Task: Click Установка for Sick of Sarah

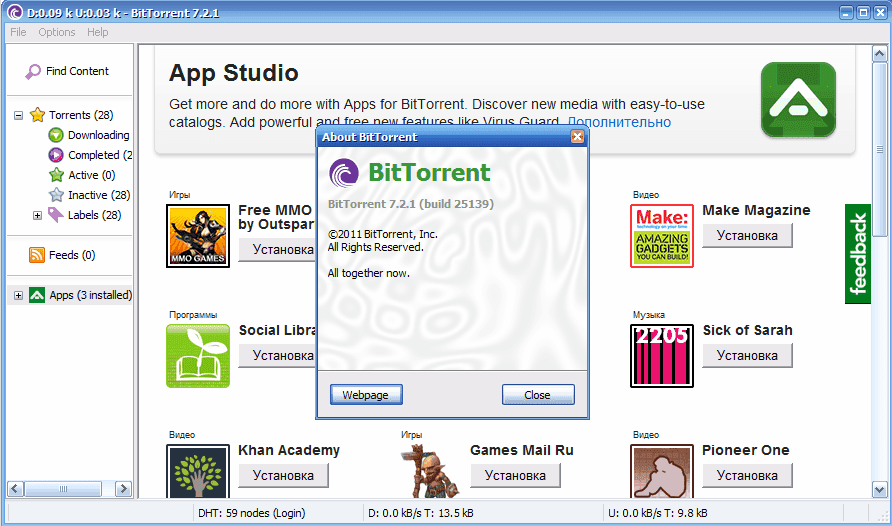Action: tap(747, 355)
